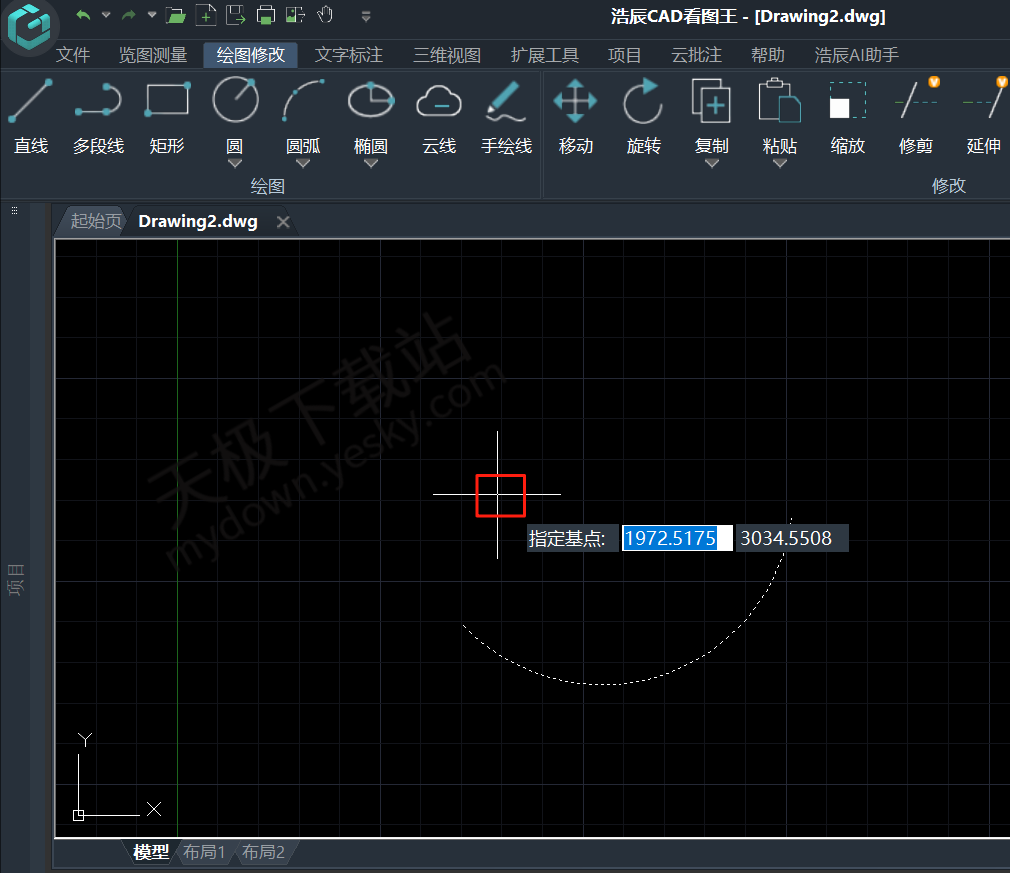Expand the 圆 circle options dropdown
Image resolution: width=1010 pixels, height=873 pixels.
(235, 163)
